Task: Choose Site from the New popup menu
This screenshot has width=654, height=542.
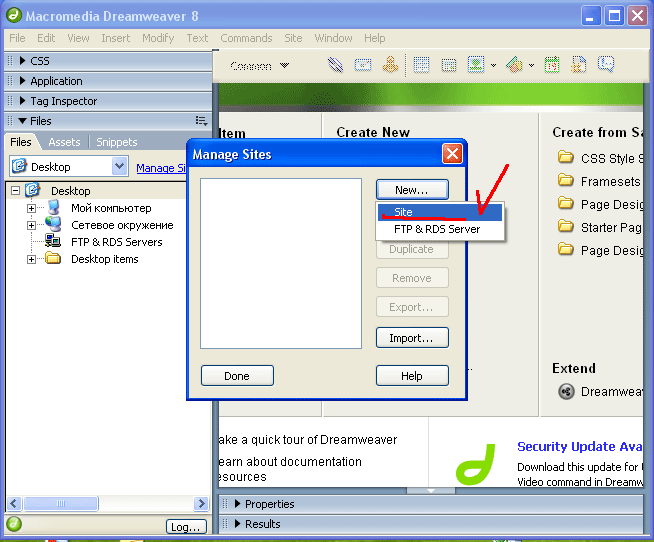Action: (x=439, y=212)
